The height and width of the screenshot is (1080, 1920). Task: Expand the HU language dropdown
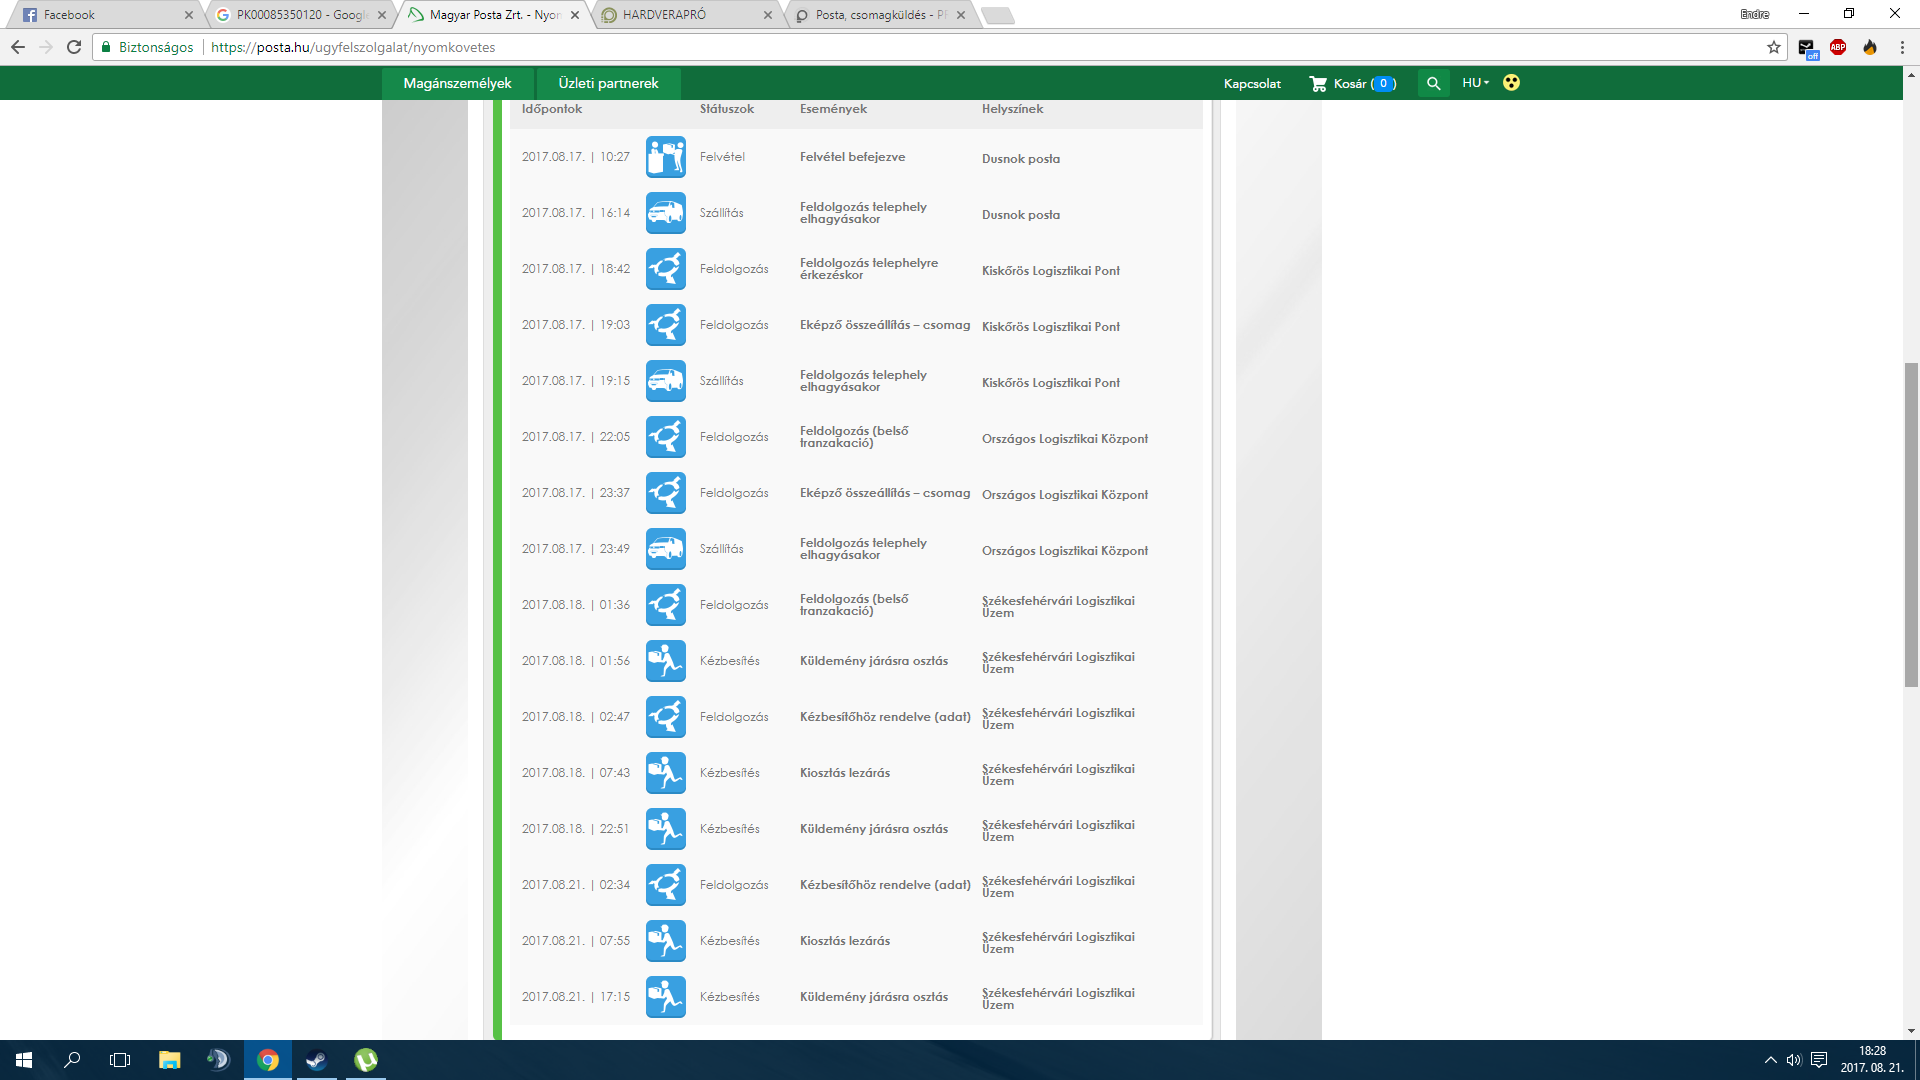click(x=1475, y=83)
